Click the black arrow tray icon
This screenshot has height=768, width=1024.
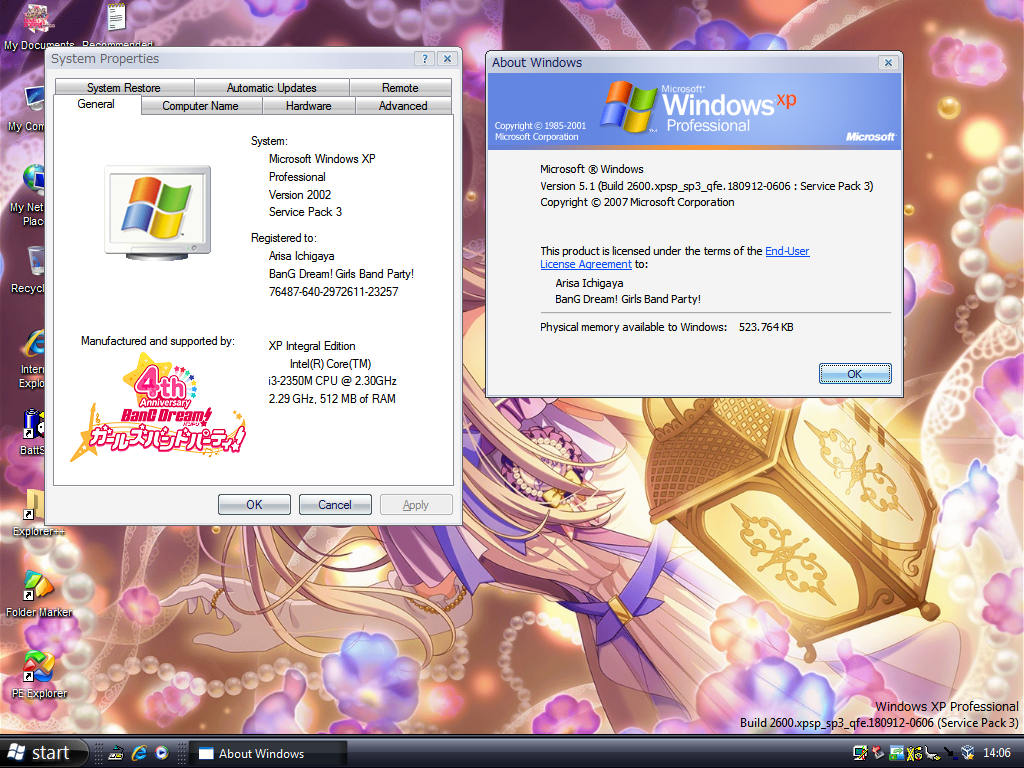click(x=950, y=753)
